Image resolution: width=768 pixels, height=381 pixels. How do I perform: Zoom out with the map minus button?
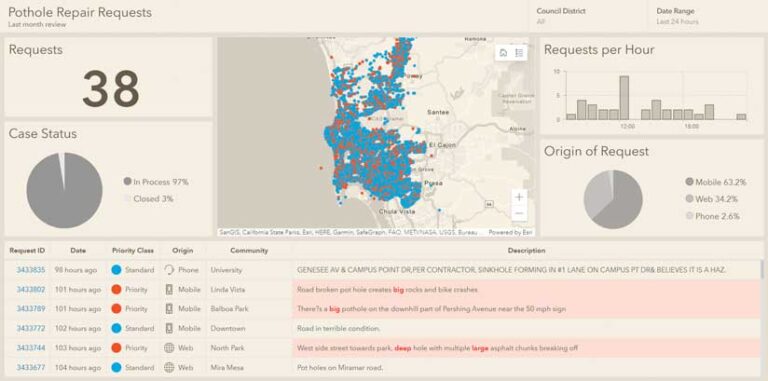519,214
